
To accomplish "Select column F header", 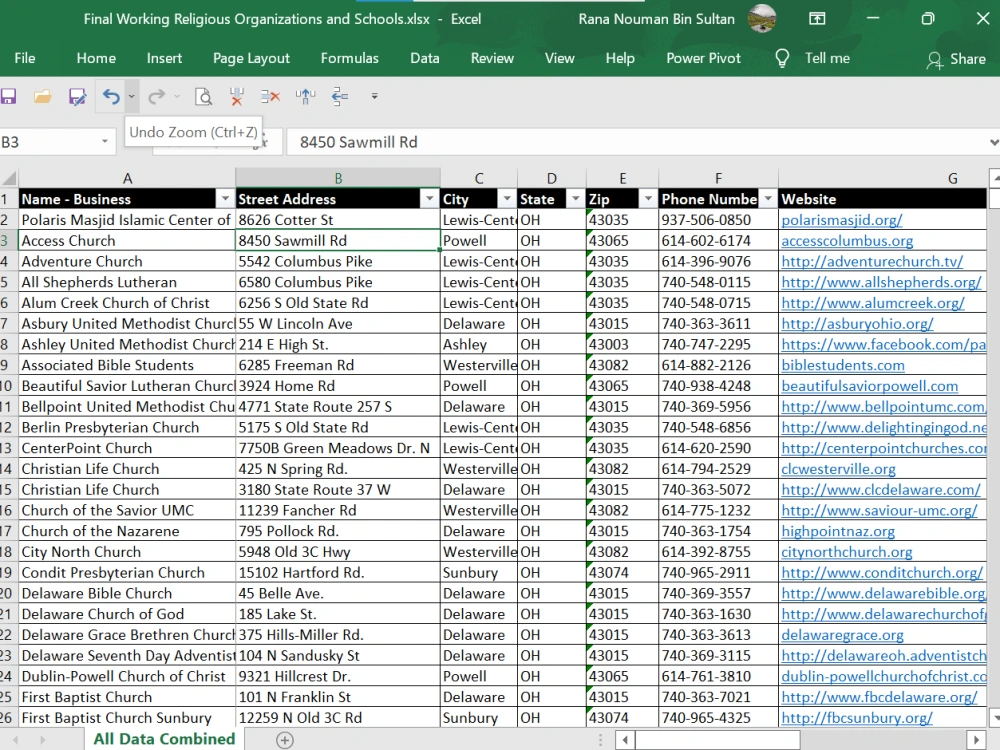I will pos(718,179).
